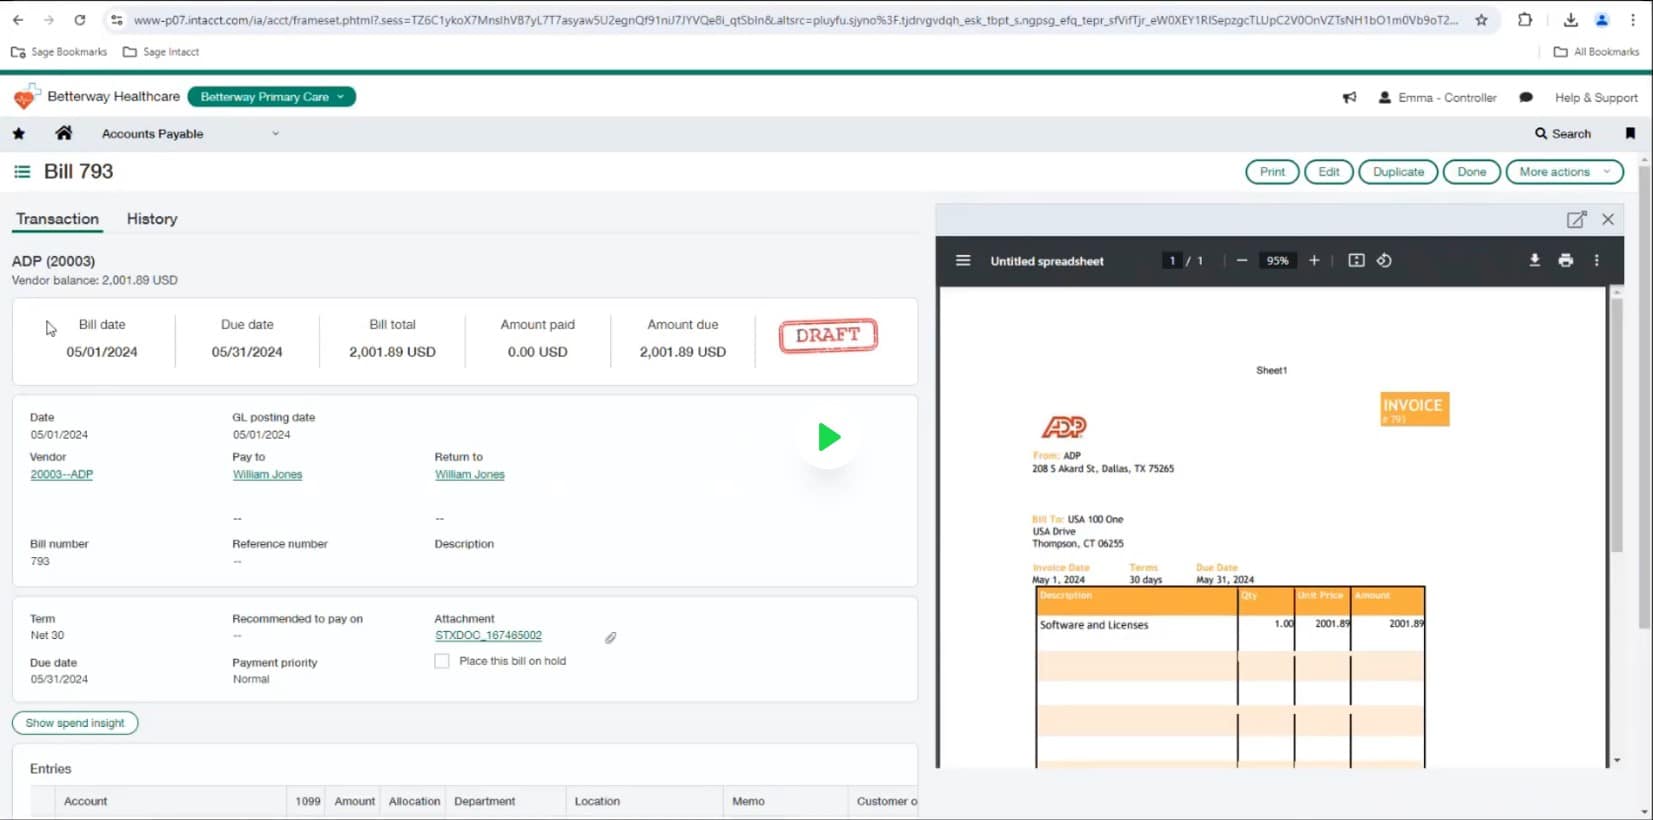Viewport: 1653px width, 820px height.
Task: Open the PDF viewer sidebar menu icon
Action: (x=963, y=260)
